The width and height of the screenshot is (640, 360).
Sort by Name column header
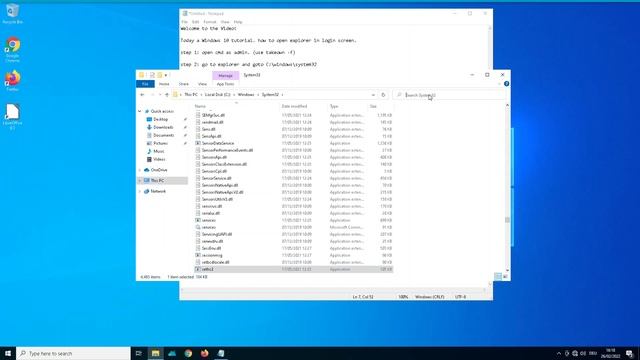(x=236, y=106)
